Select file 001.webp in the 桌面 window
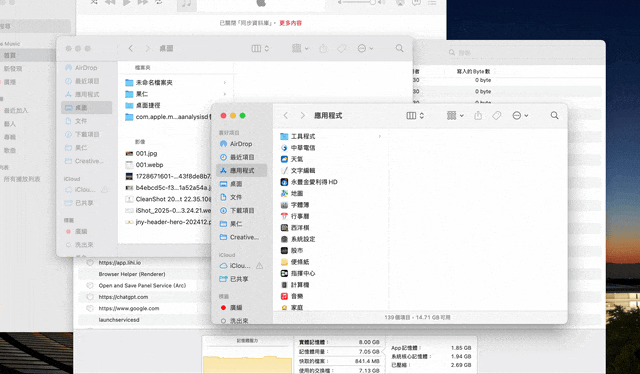 click(144, 165)
